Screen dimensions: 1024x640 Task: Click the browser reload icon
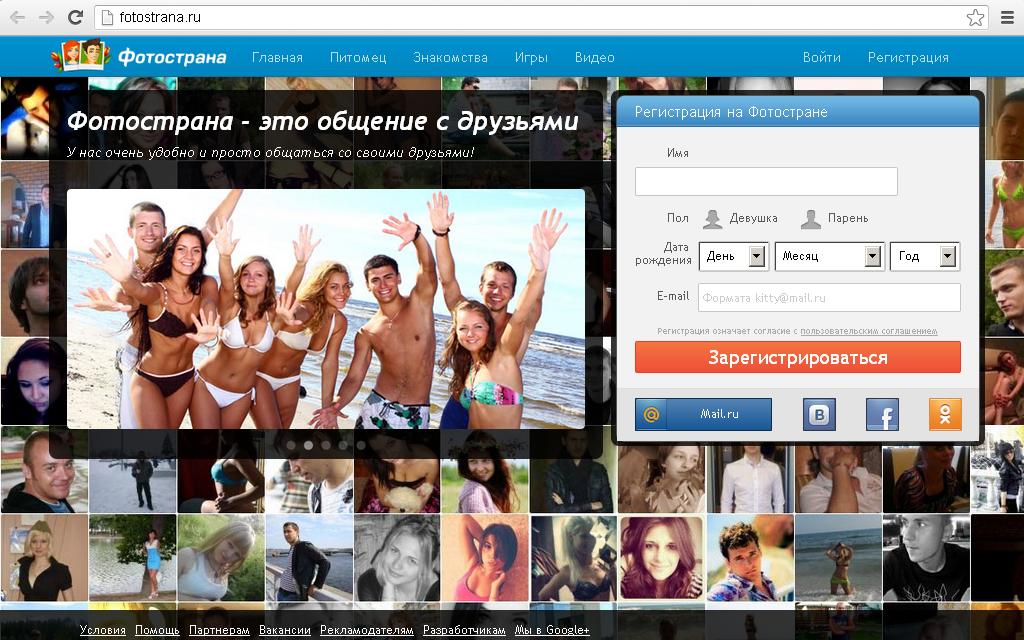pos(75,17)
